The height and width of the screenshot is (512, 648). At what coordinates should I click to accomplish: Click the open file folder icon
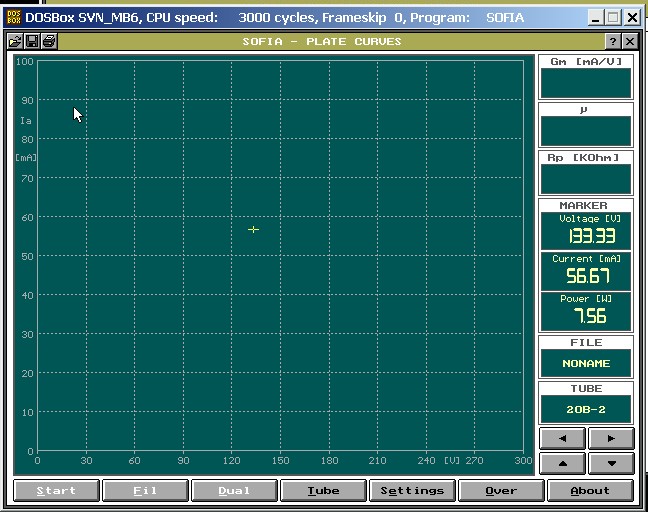tap(15, 41)
